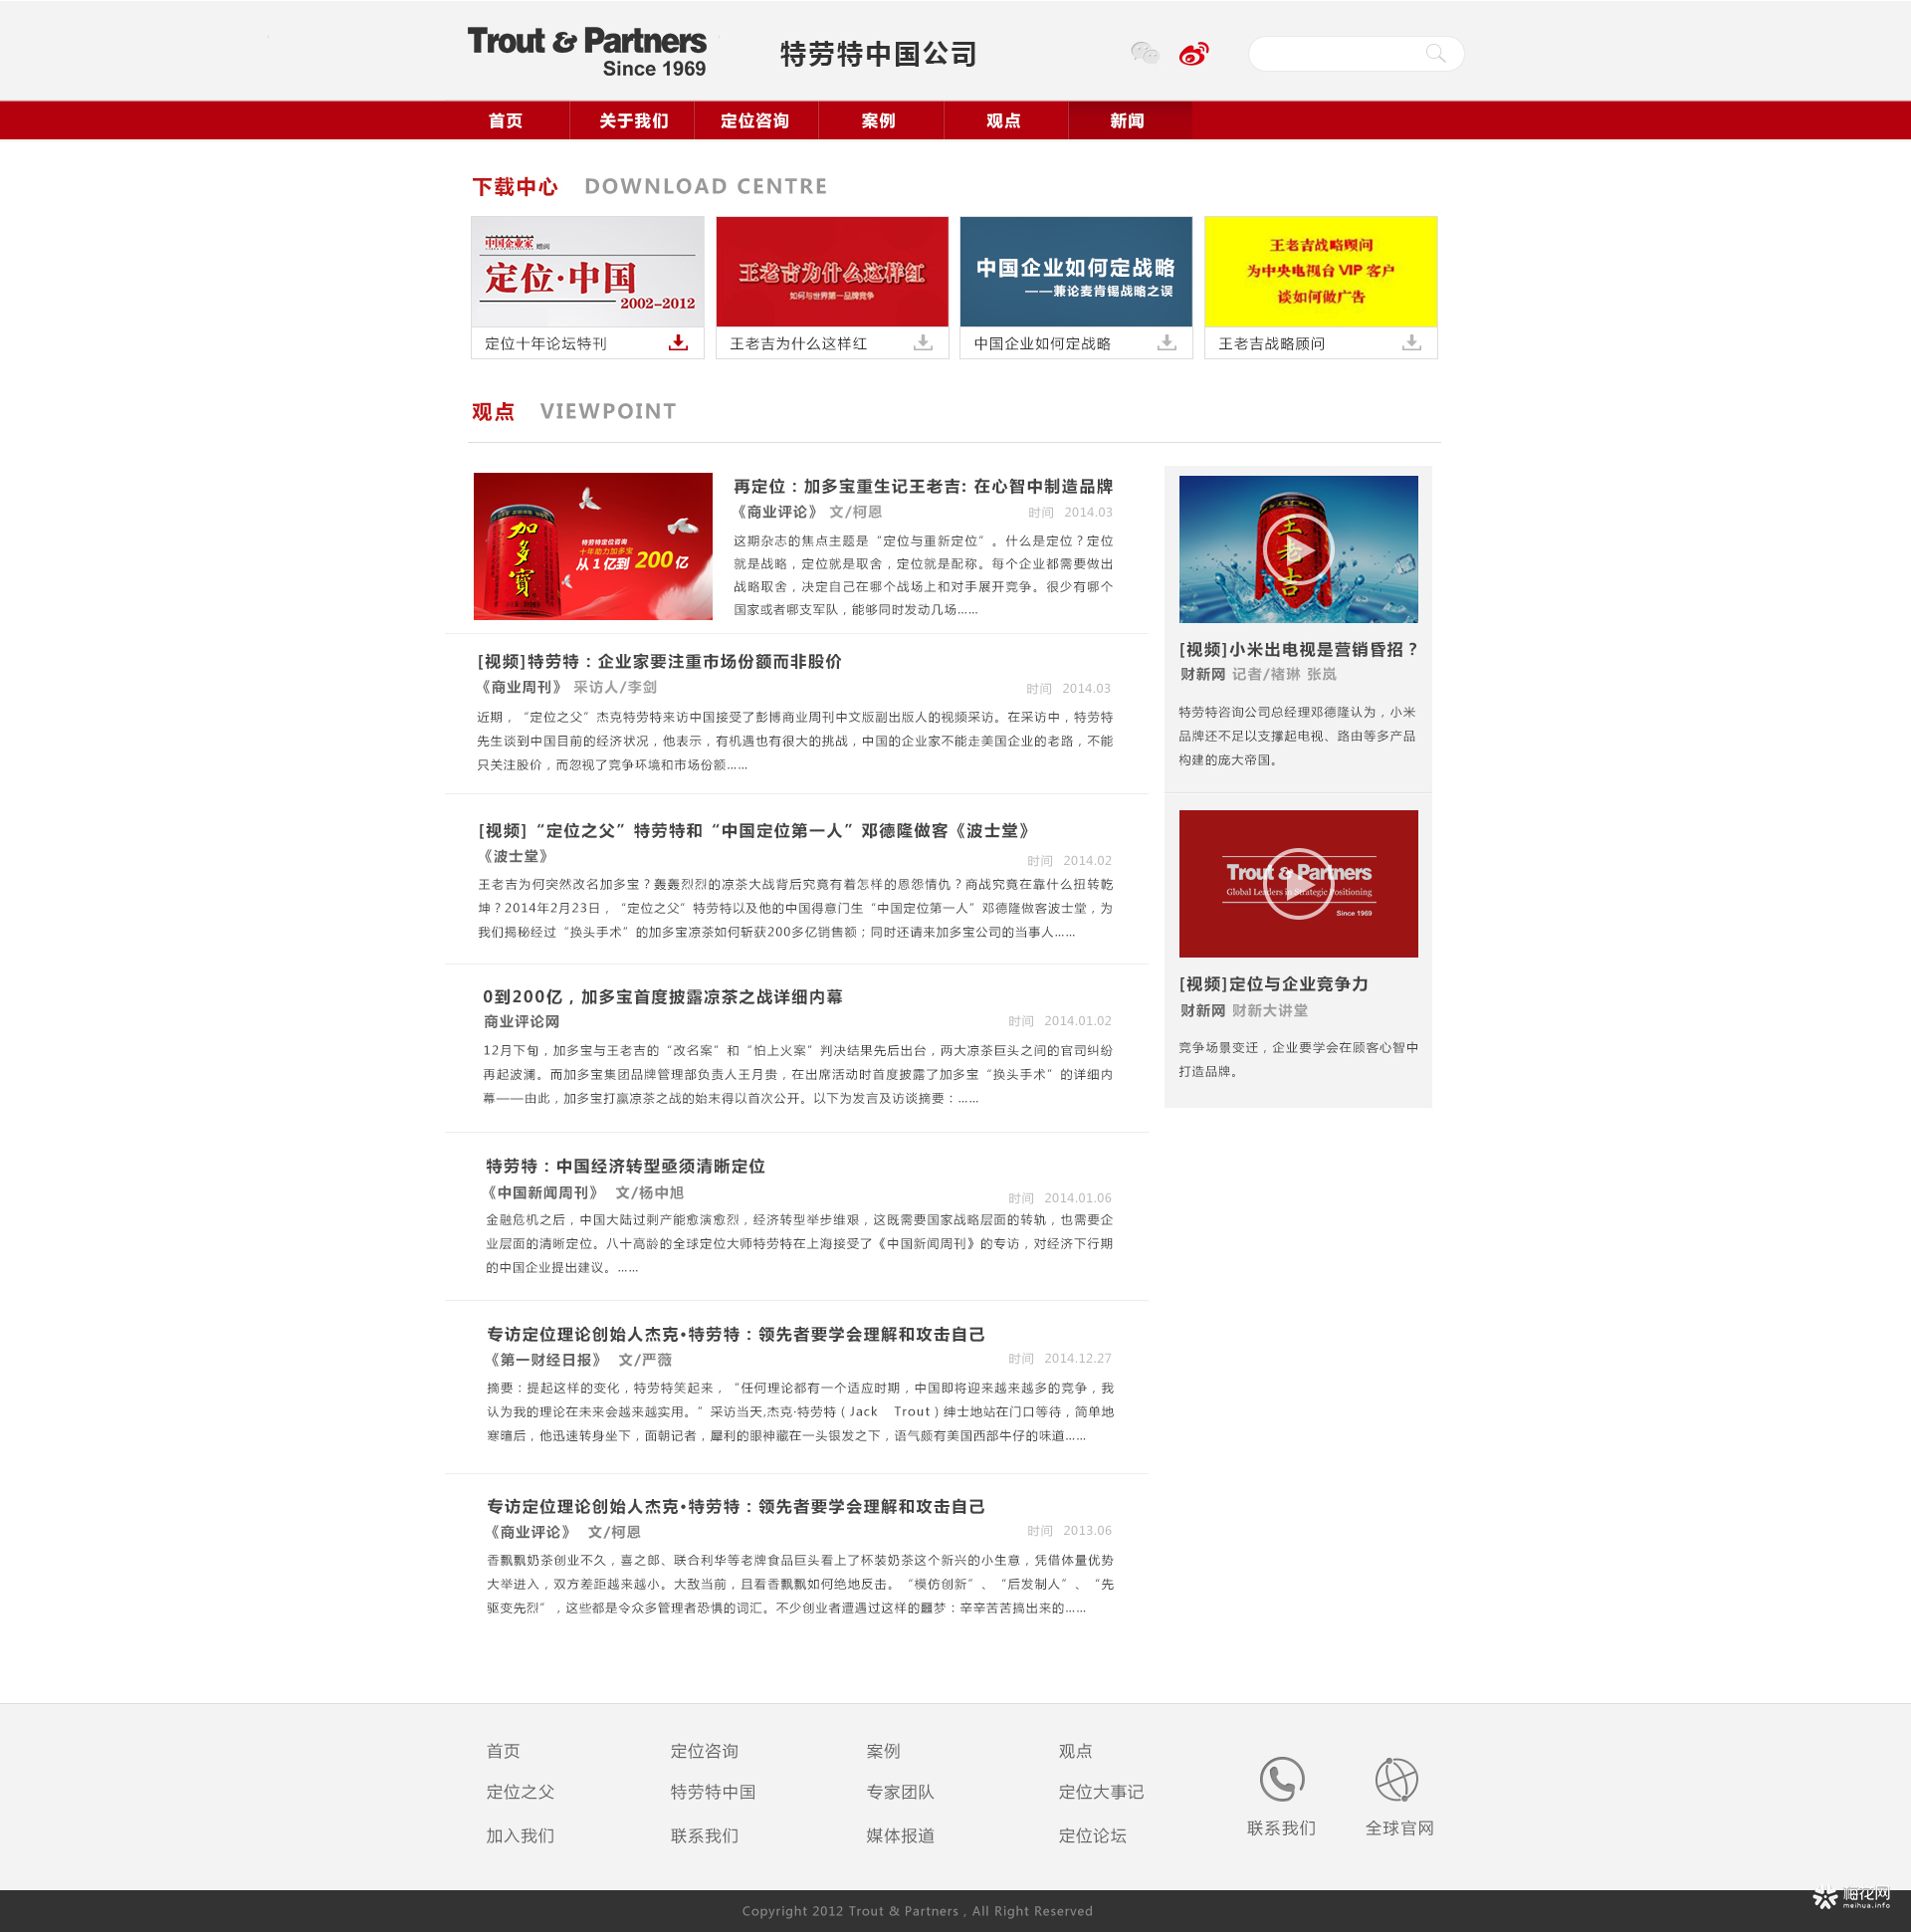1911x1932 pixels.
Task: Click footer link 定位之父
Action: [x=520, y=1792]
